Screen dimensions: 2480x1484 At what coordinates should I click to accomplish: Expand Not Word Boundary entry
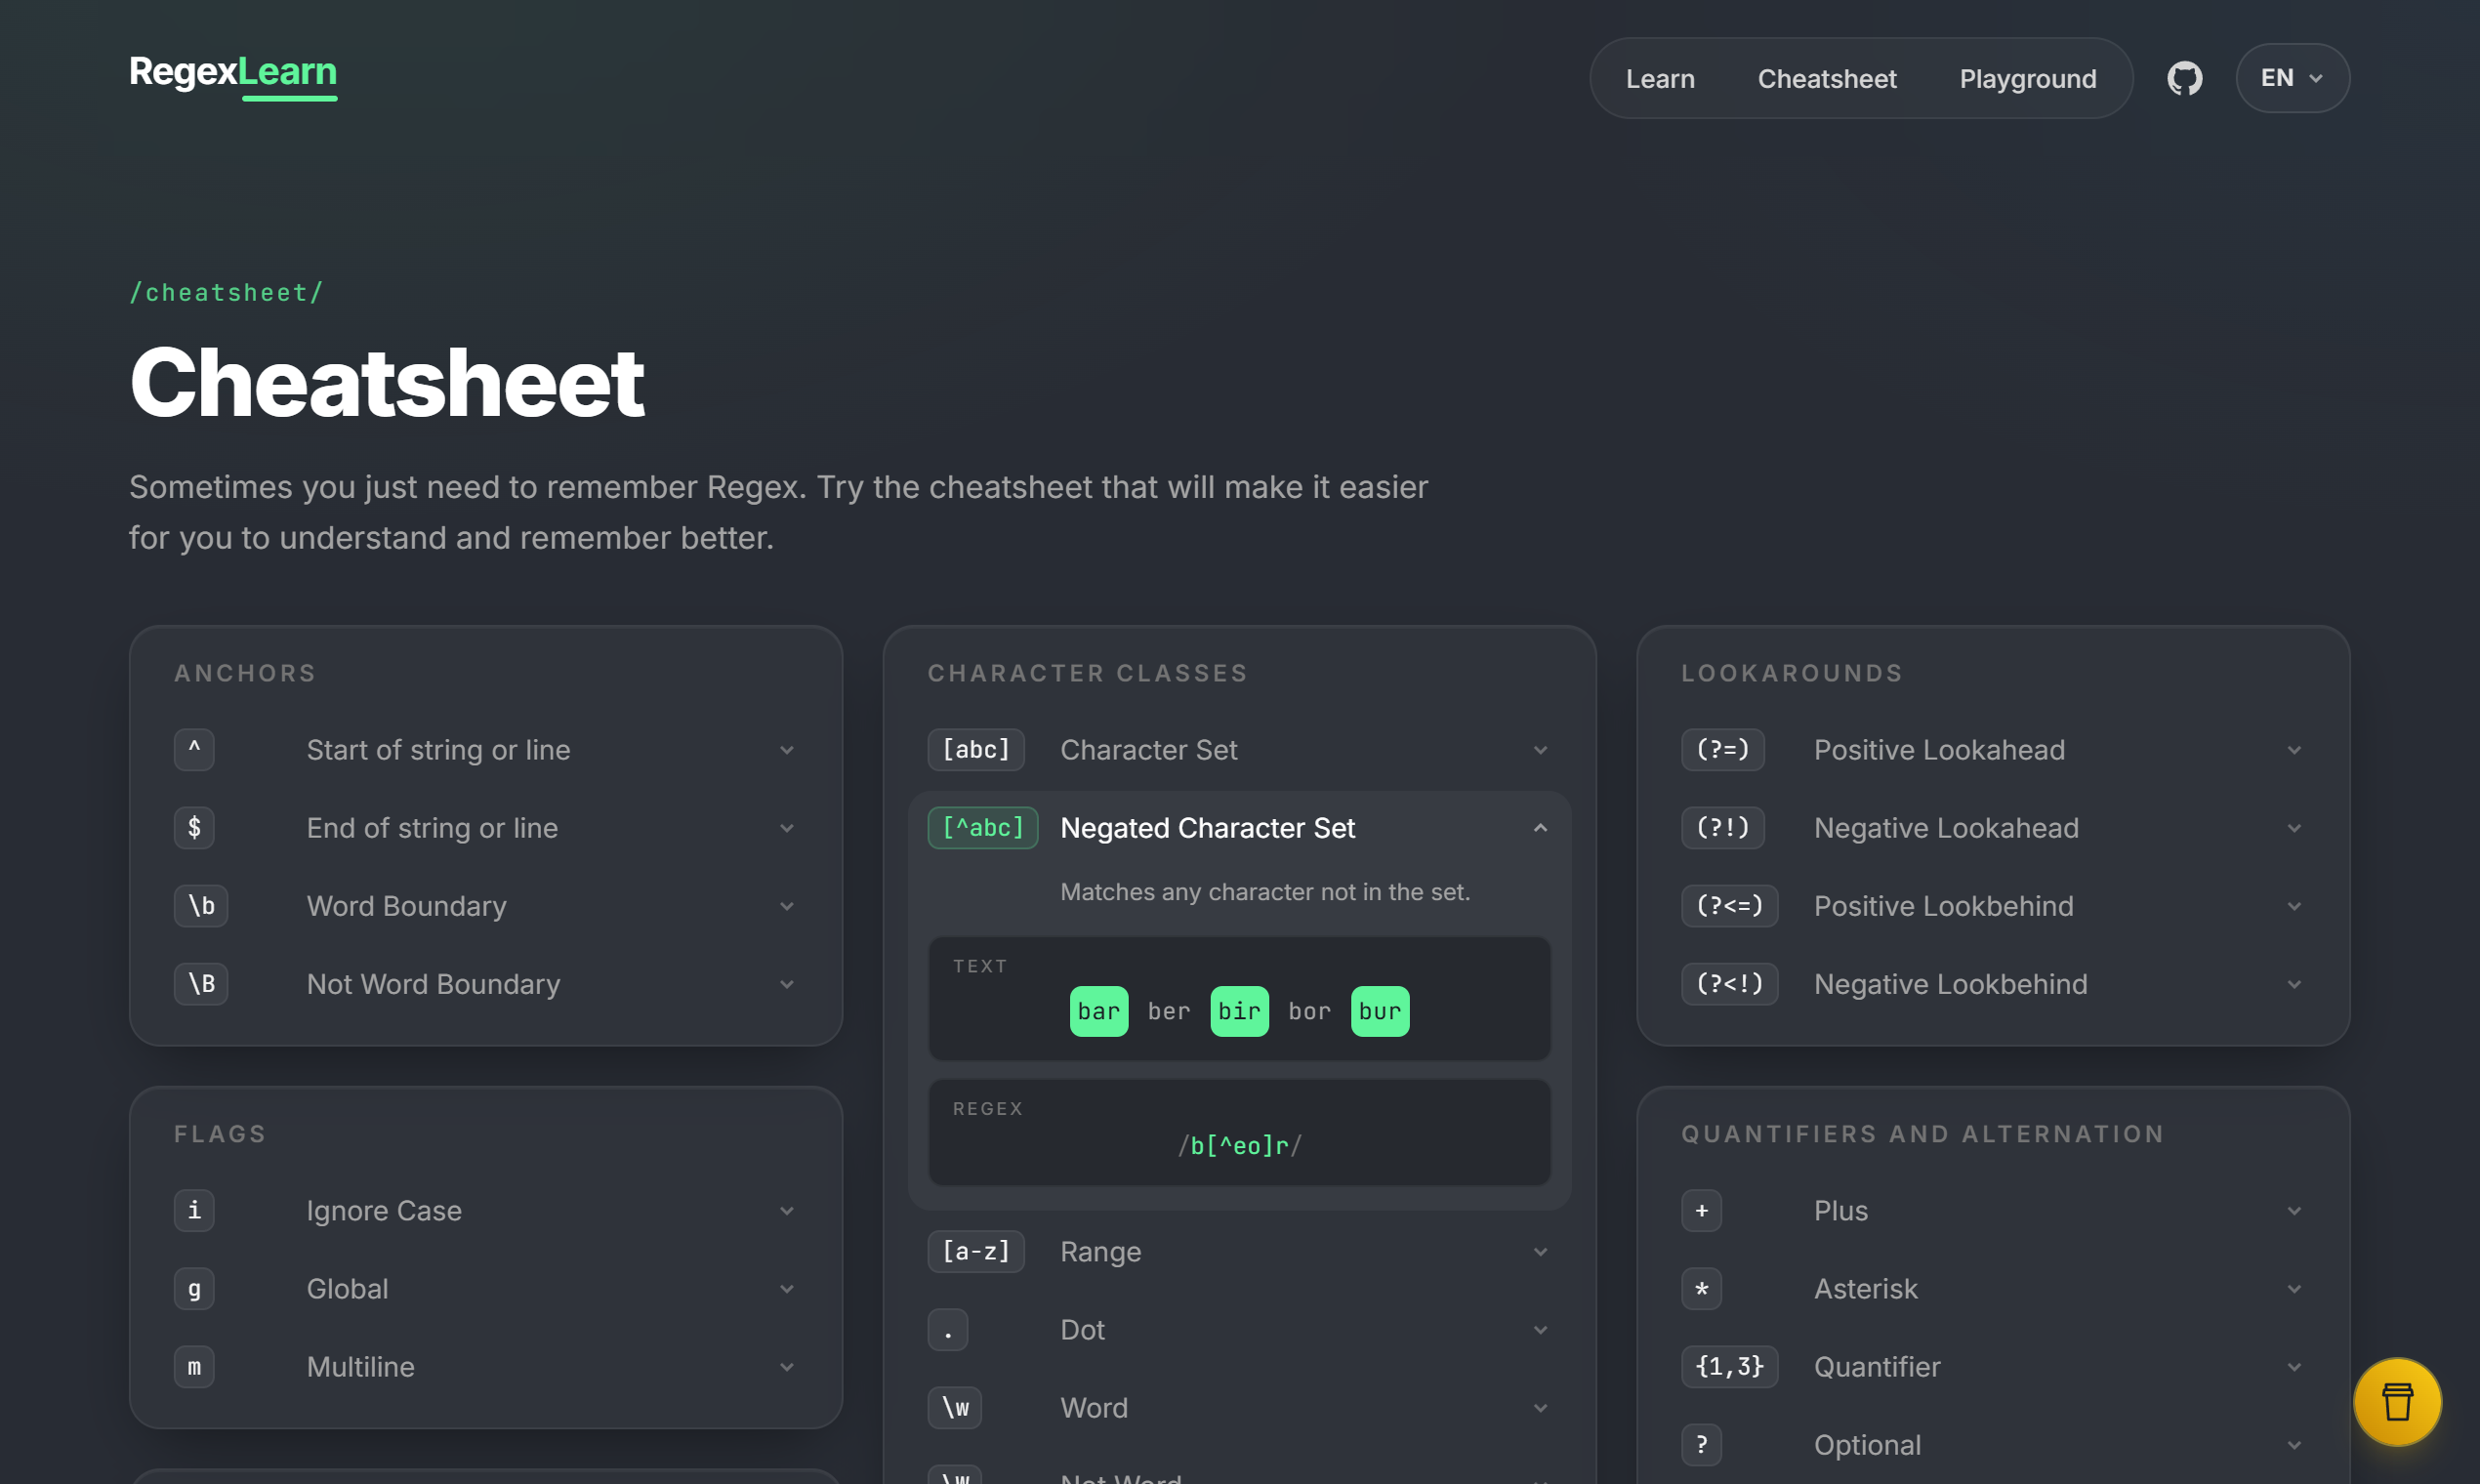click(x=486, y=984)
